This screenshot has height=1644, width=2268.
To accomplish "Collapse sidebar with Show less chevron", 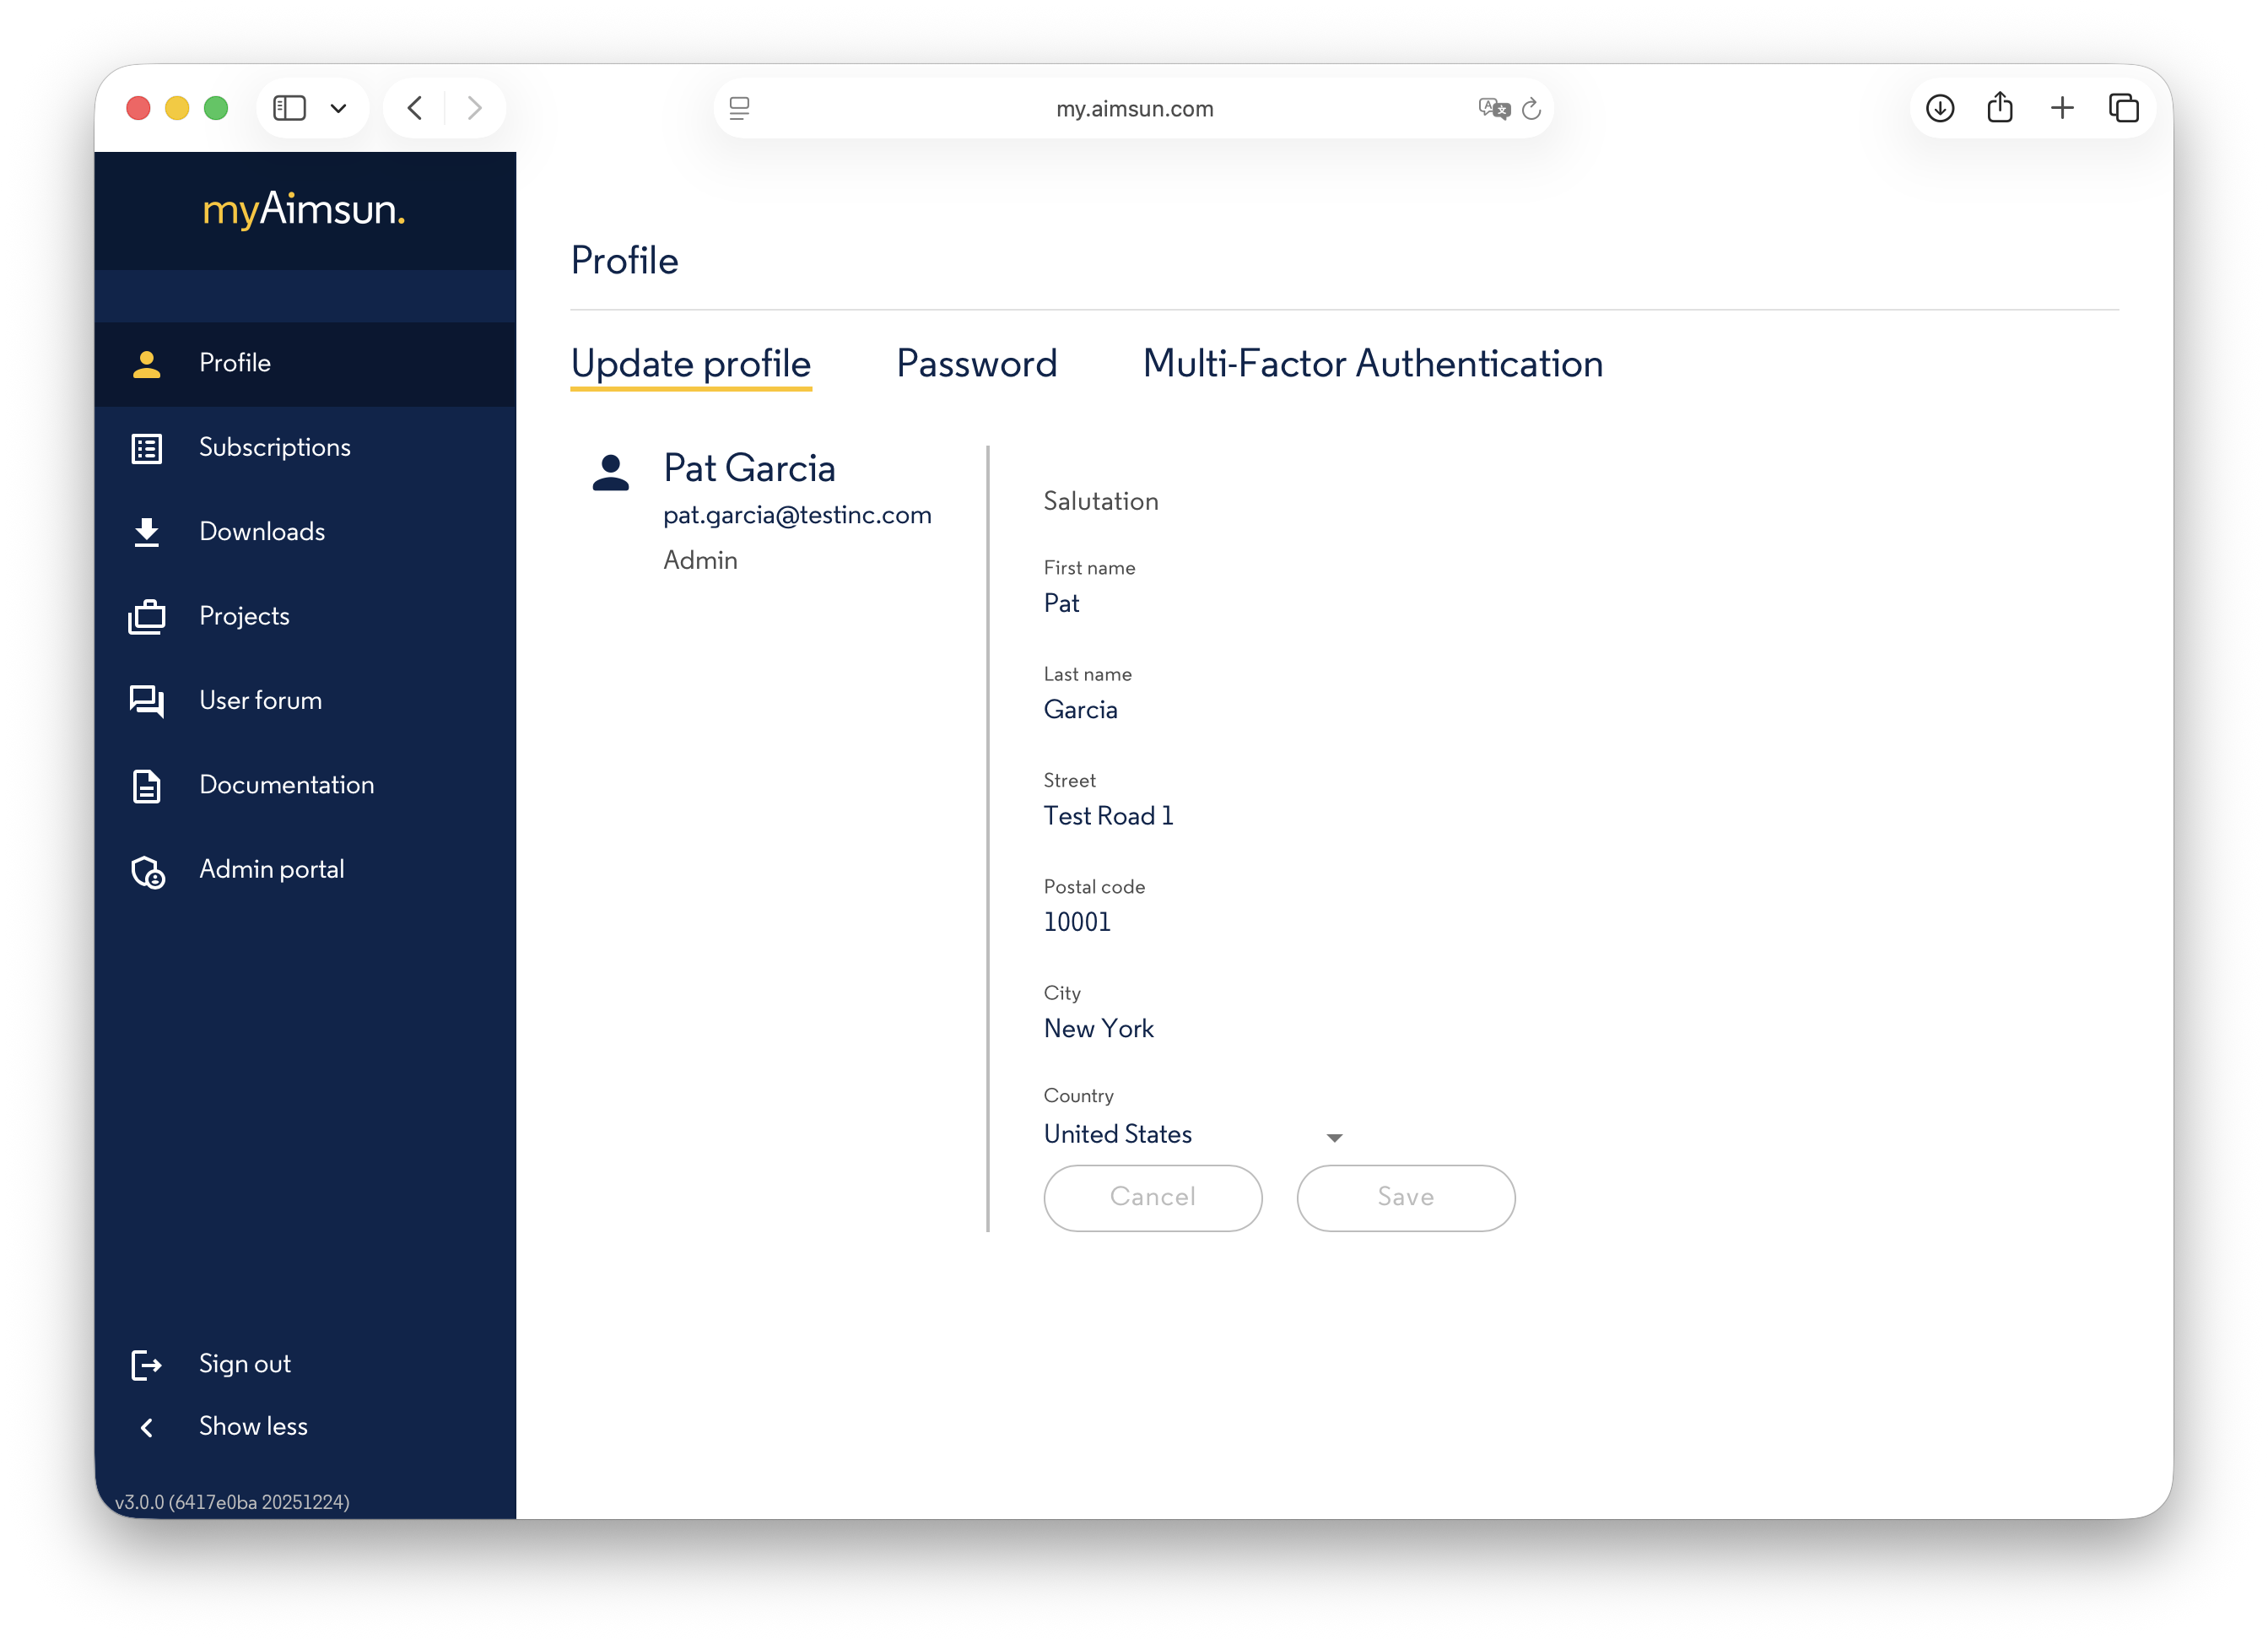I will pos(147,1428).
